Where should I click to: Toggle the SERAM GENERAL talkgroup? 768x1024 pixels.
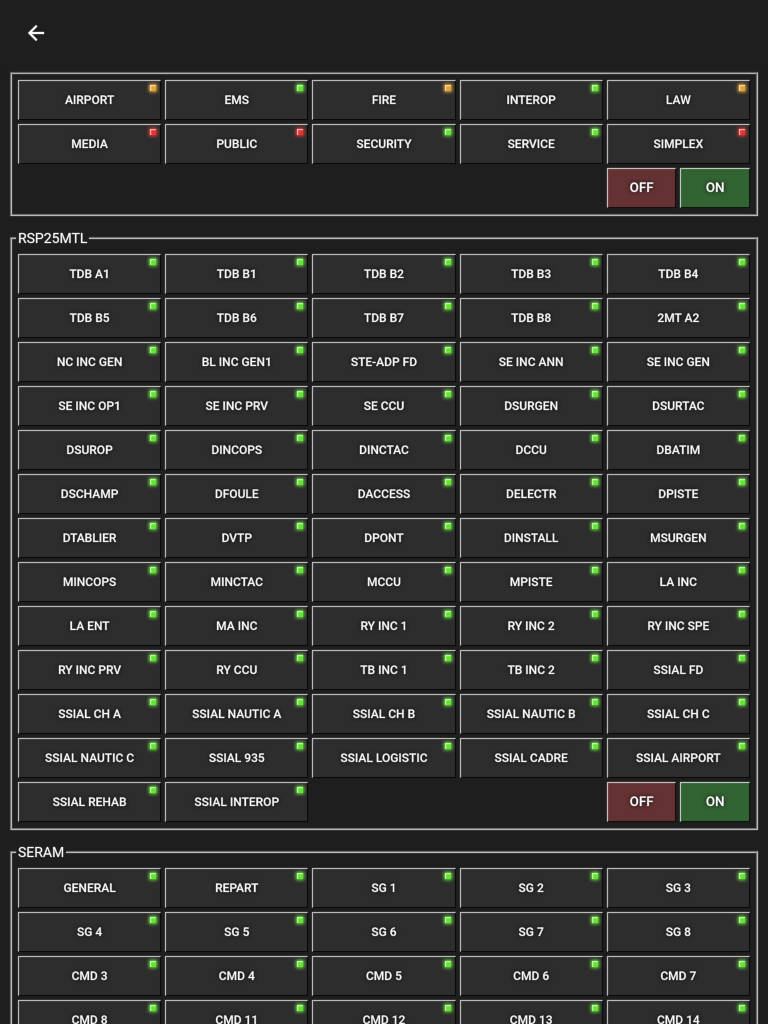[89, 888]
